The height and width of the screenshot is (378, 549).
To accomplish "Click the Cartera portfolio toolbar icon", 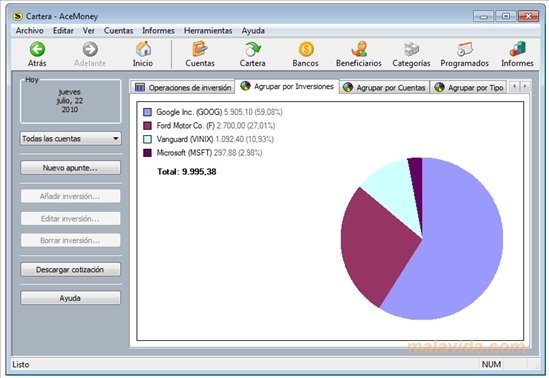I will pyautogui.click(x=252, y=49).
